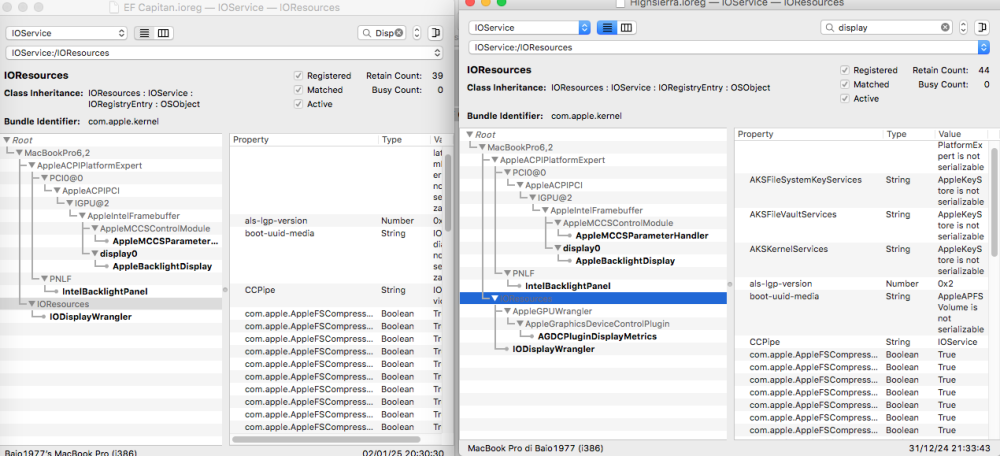
Task: Open the IOService:/IOResources path dropdown in El Capitan window
Action: click(224, 53)
